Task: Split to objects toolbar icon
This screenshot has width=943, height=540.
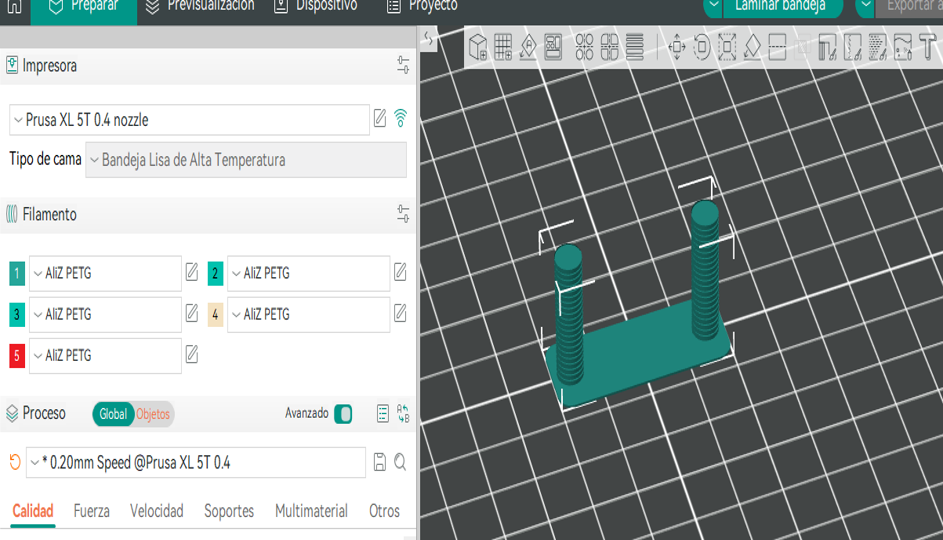Action: 585,47
